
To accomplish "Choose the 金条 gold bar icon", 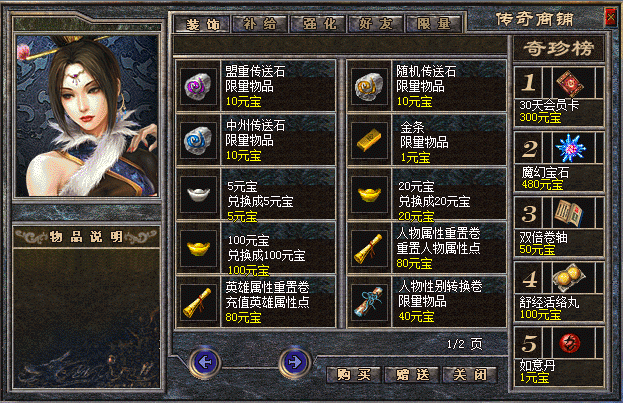I will click(369, 140).
